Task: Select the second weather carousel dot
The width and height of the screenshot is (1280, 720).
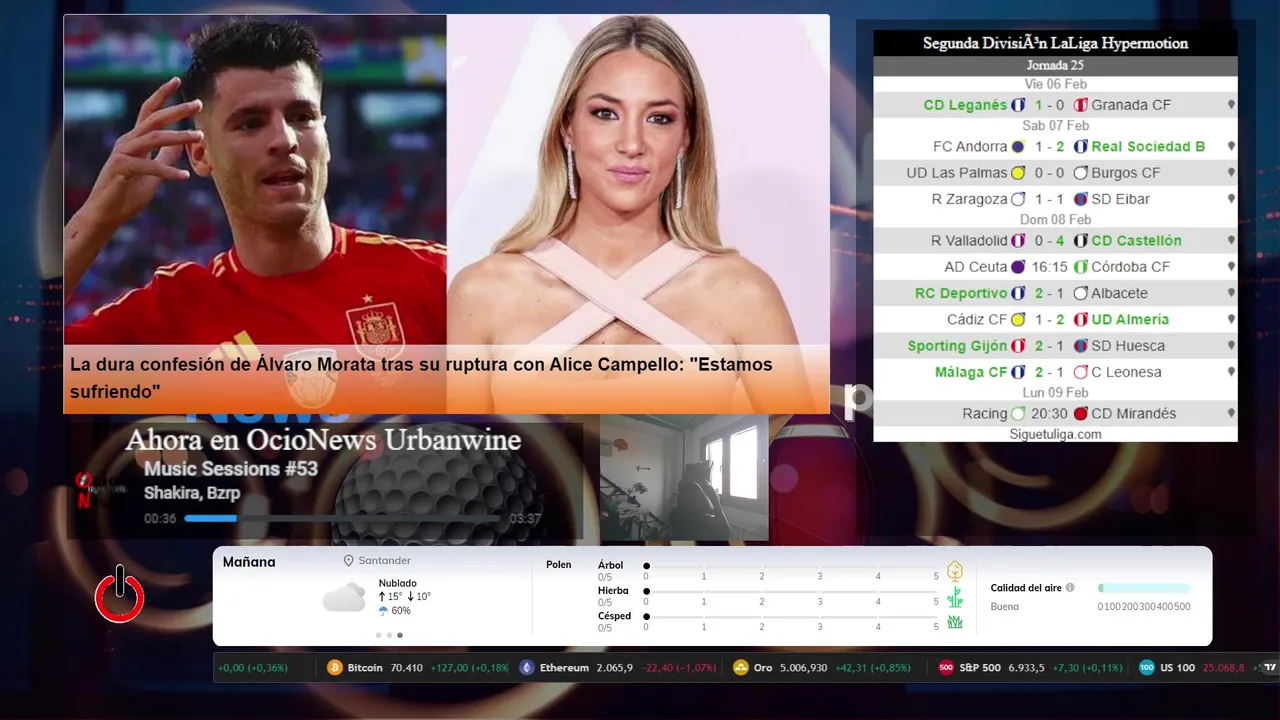Action: pos(389,635)
